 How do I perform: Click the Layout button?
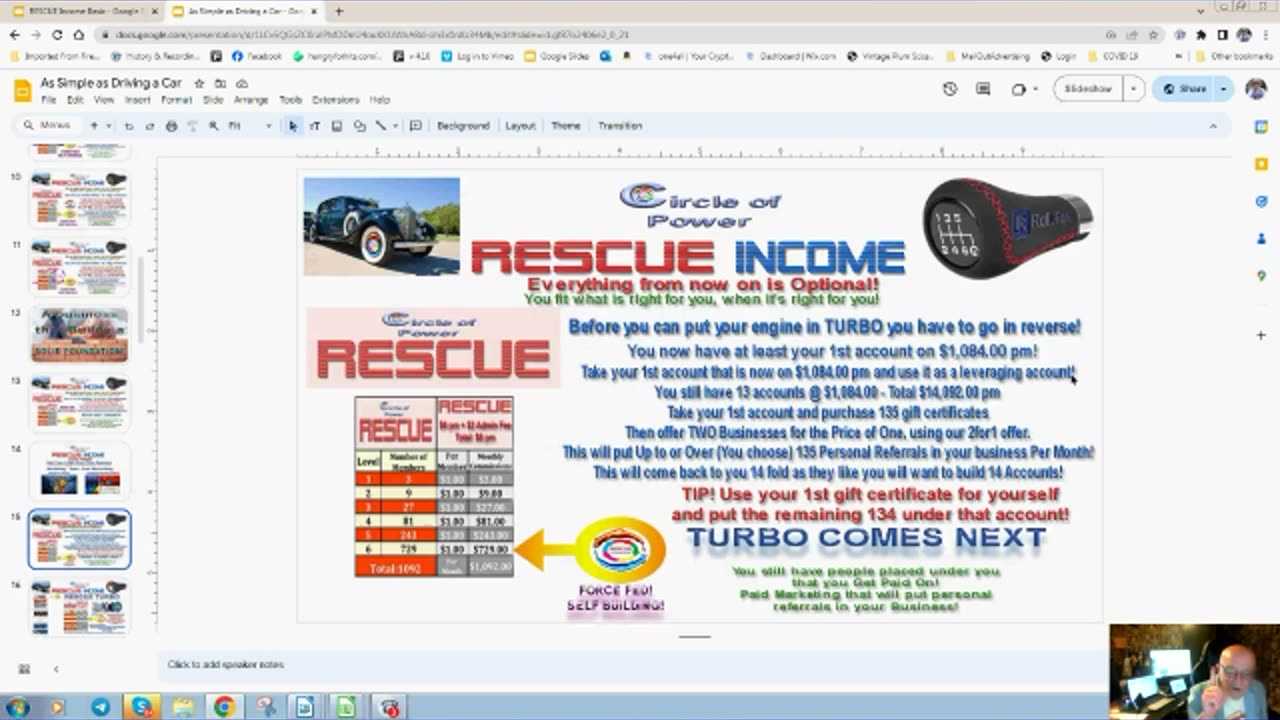coord(520,126)
